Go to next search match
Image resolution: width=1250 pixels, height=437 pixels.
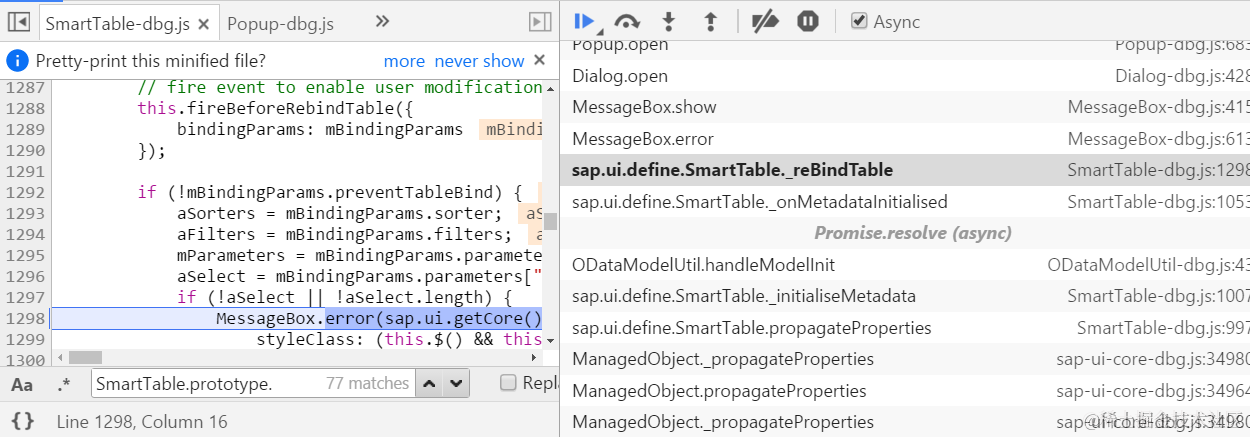pyautogui.click(x=456, y=383)
